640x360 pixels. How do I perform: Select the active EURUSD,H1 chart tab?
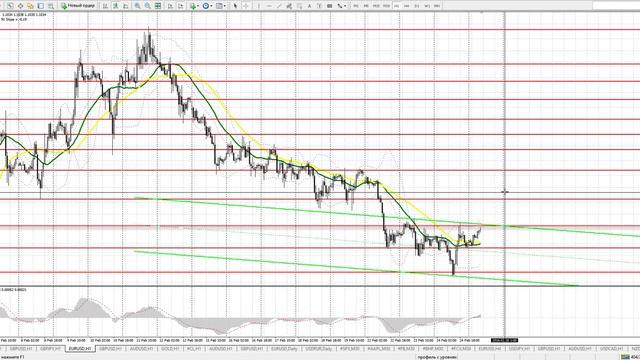point(80,349)
